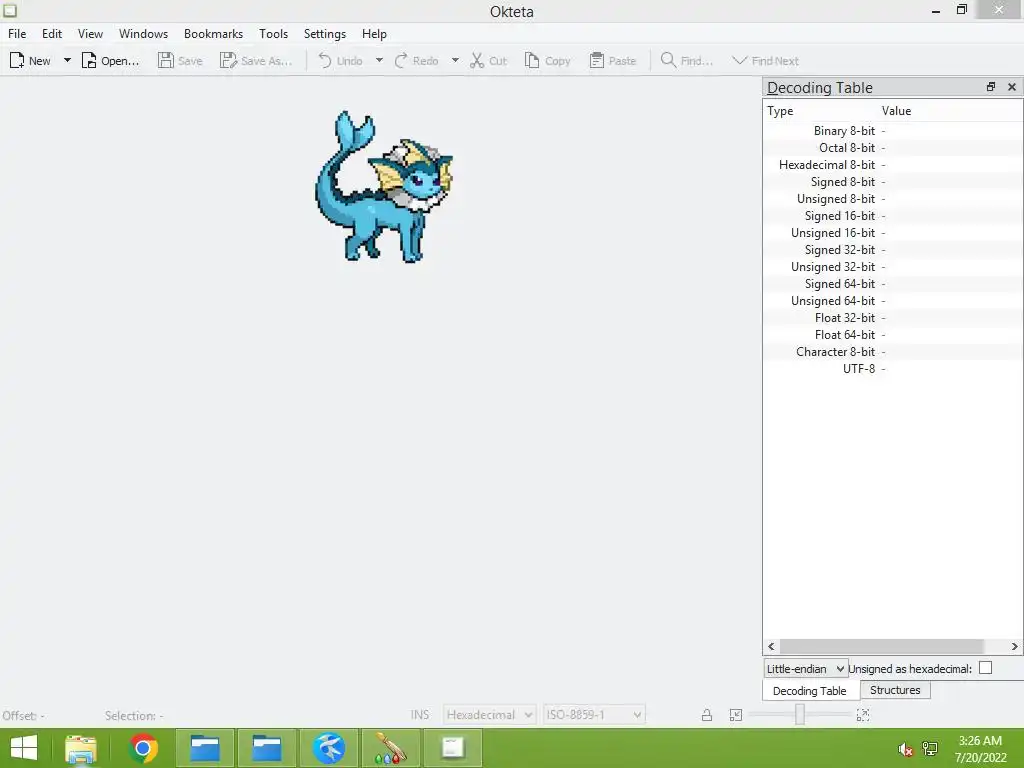The image size is (1024, 768).
Task: Open the File menu
Action: pos(17,34)
